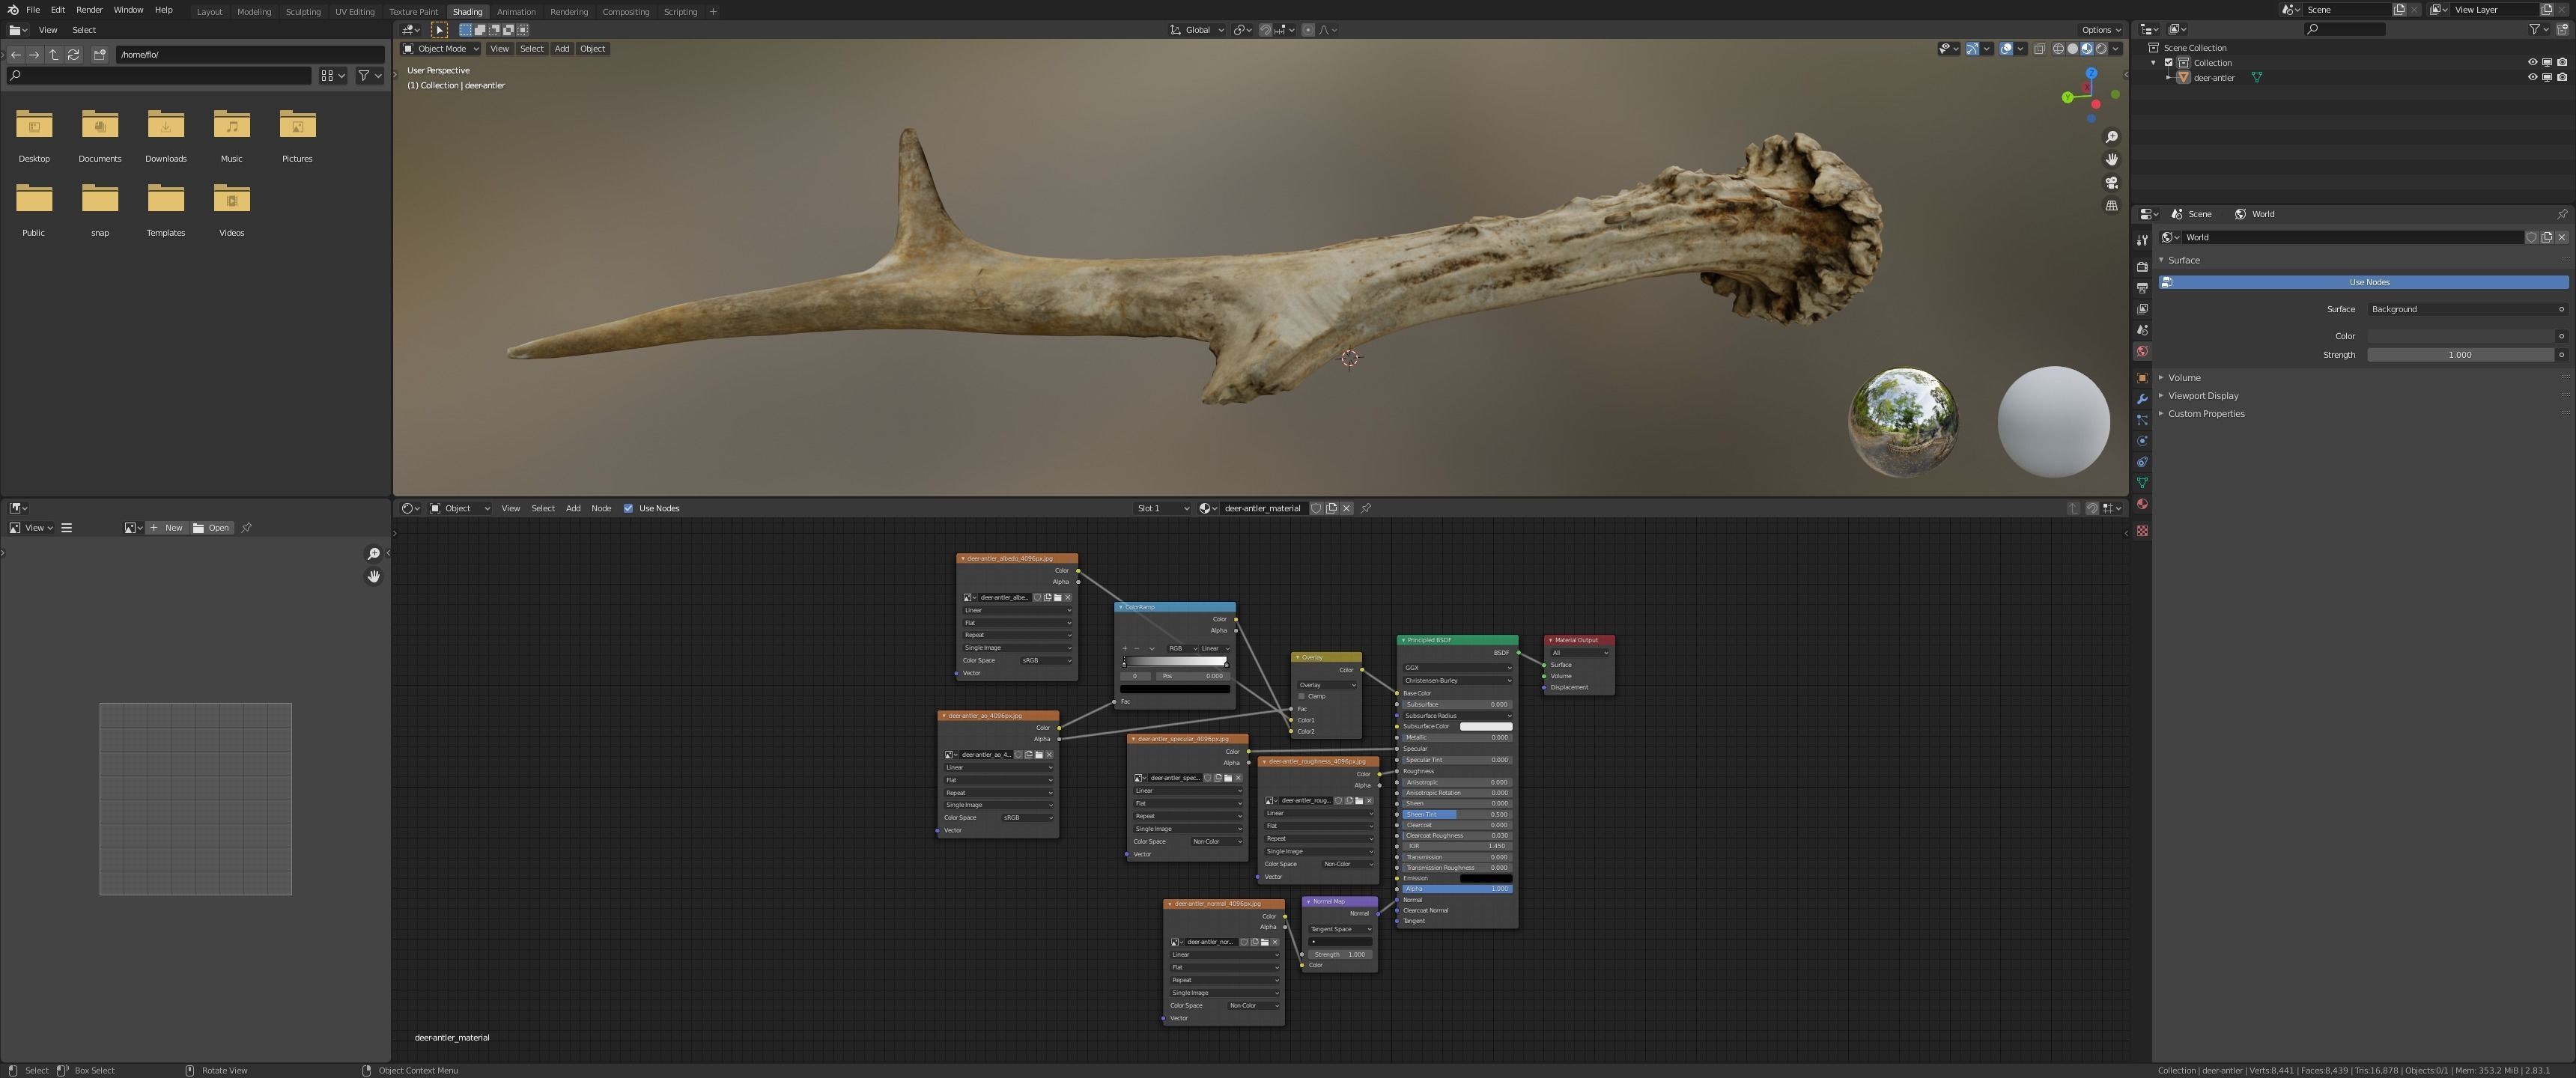Open the Material properties tab

tap(2142, 504)
